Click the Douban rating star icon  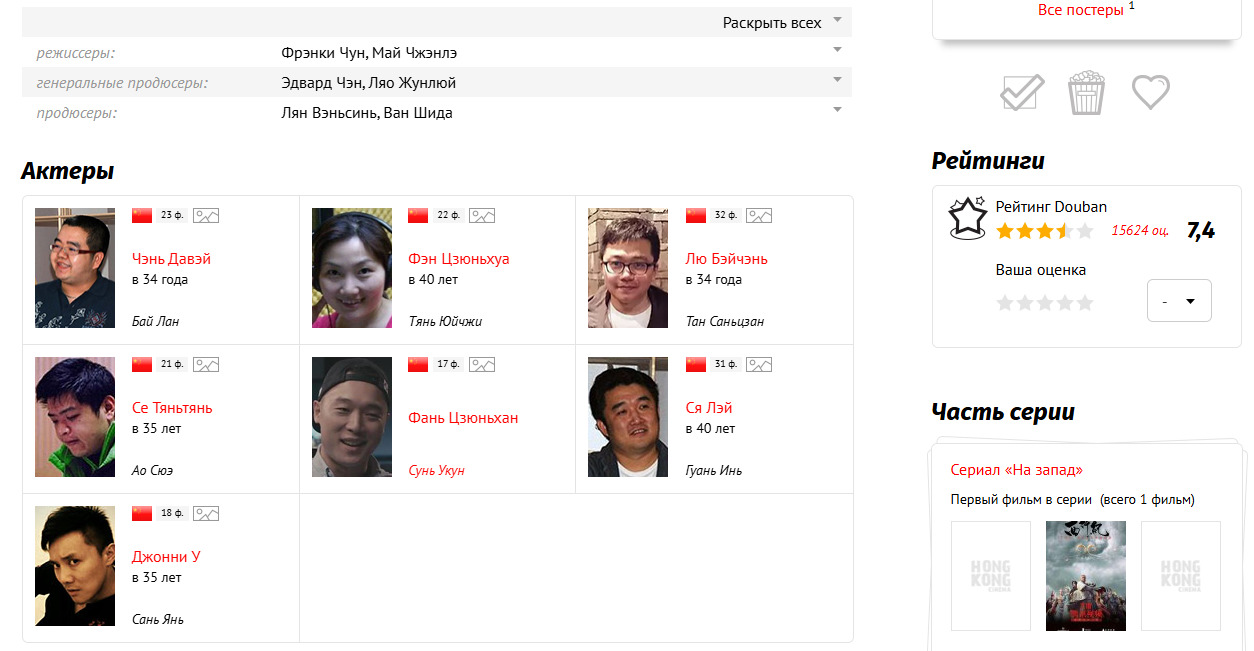click(967, 218)
